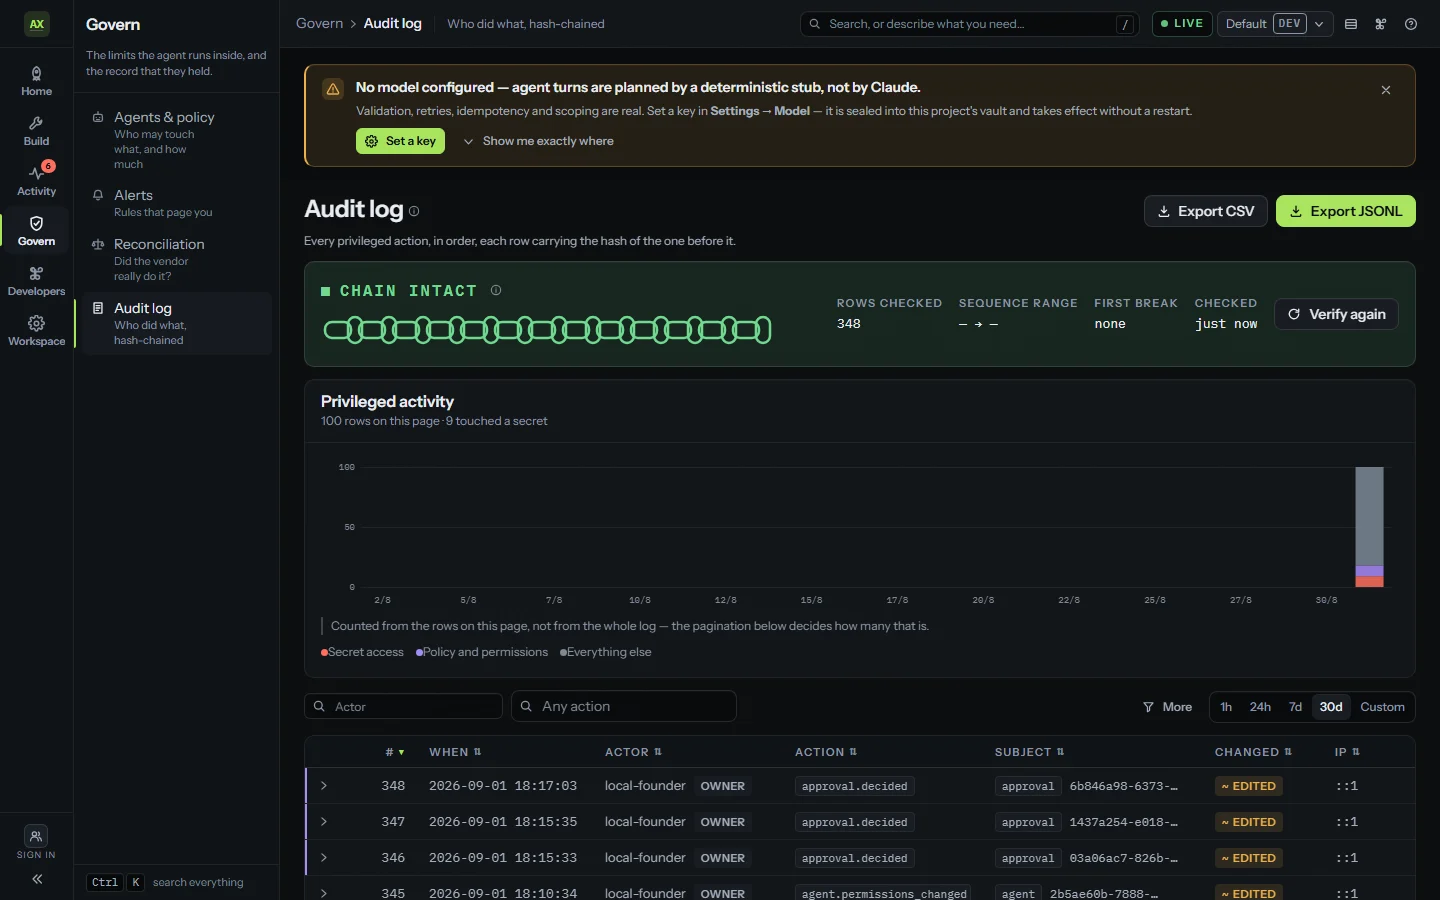
Task: Click the 30/8 bar in activity chart
Action: [1369, 527]
